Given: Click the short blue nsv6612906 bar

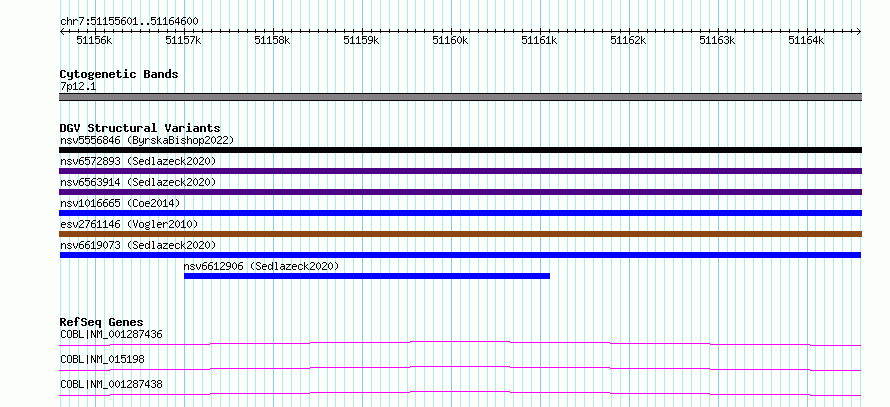Looking at the screenshot, I should pos(367,276).
